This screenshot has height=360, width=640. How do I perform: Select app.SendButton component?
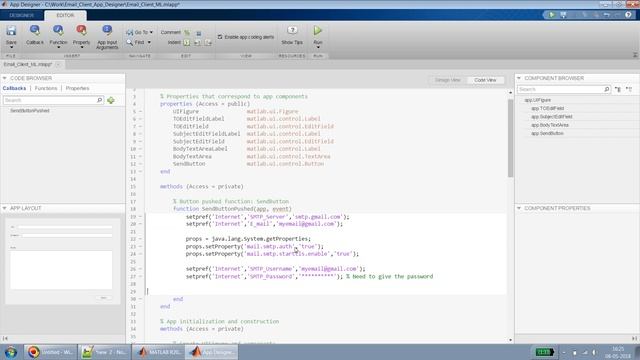(x=547, y=133)
